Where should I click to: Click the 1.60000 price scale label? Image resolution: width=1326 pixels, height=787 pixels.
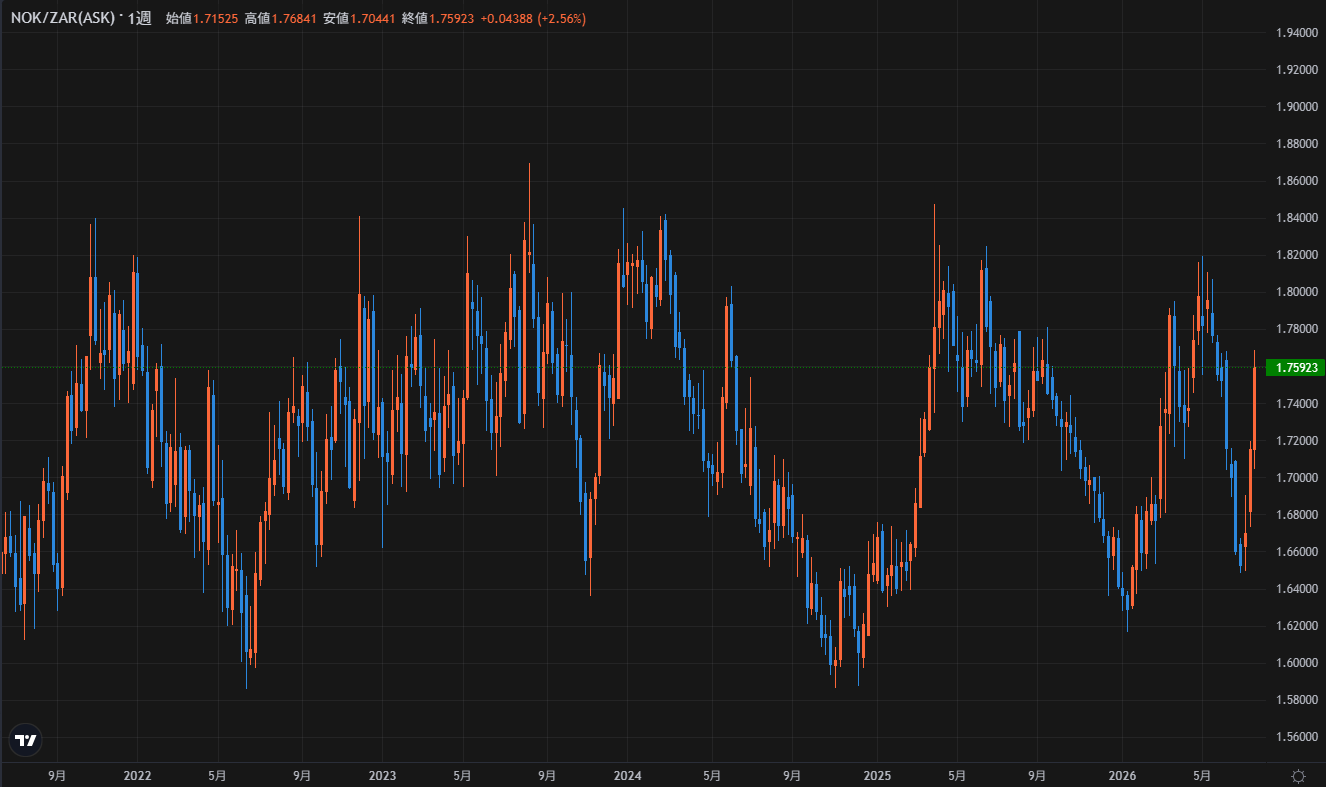pos(1296,663)
